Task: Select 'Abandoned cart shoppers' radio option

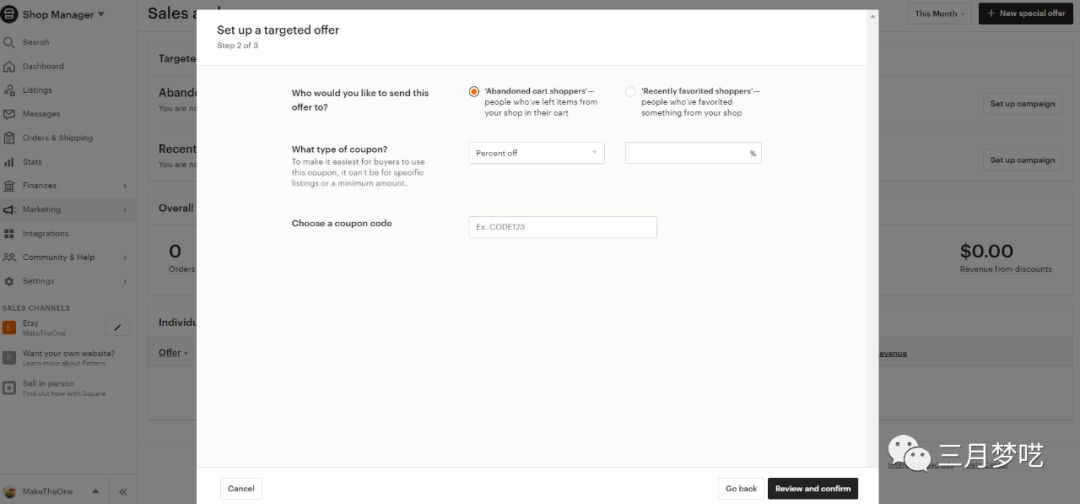Action: coord(474,92)
